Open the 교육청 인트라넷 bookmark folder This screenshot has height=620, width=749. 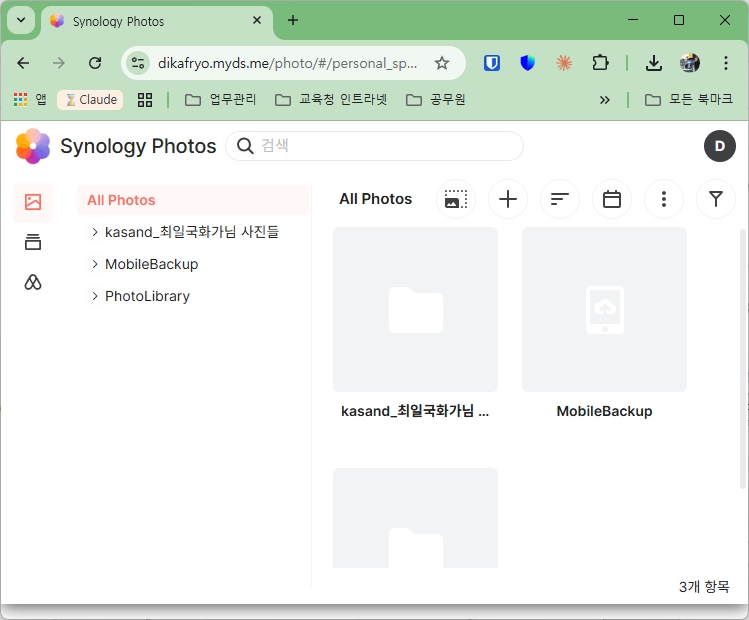tap(331, 99)
